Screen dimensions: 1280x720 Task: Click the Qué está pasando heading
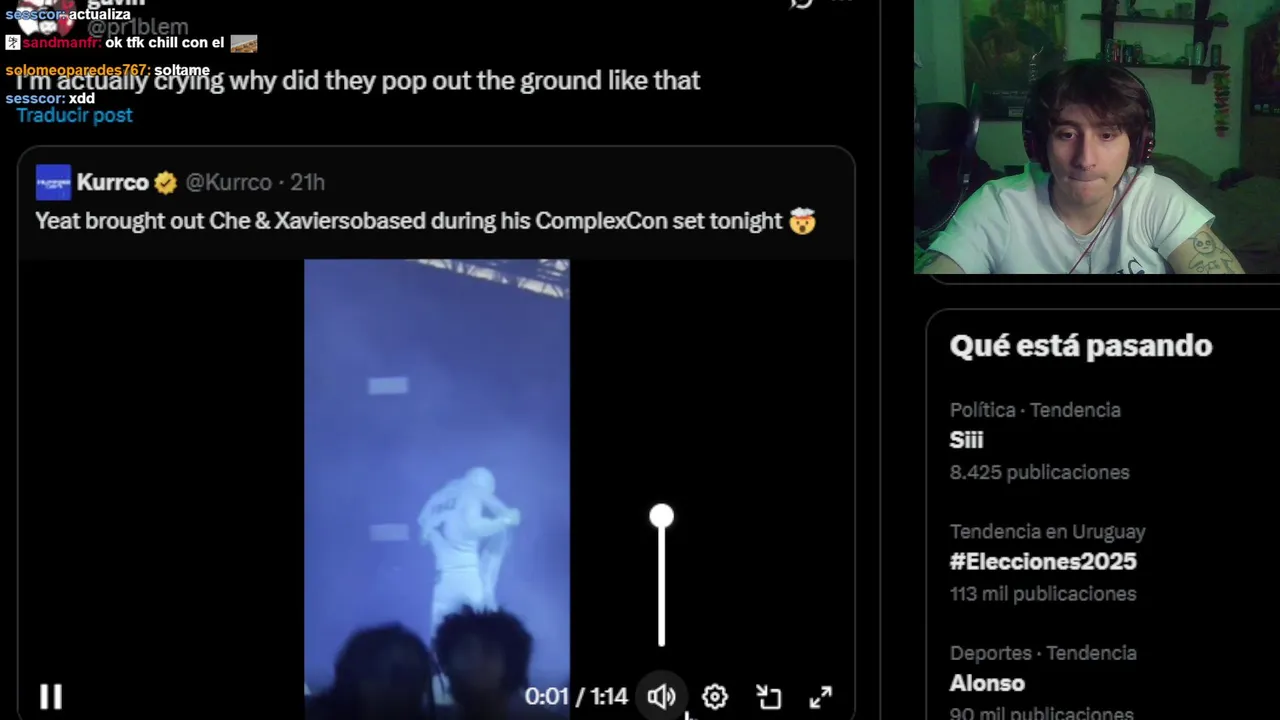coord(1081,346)
